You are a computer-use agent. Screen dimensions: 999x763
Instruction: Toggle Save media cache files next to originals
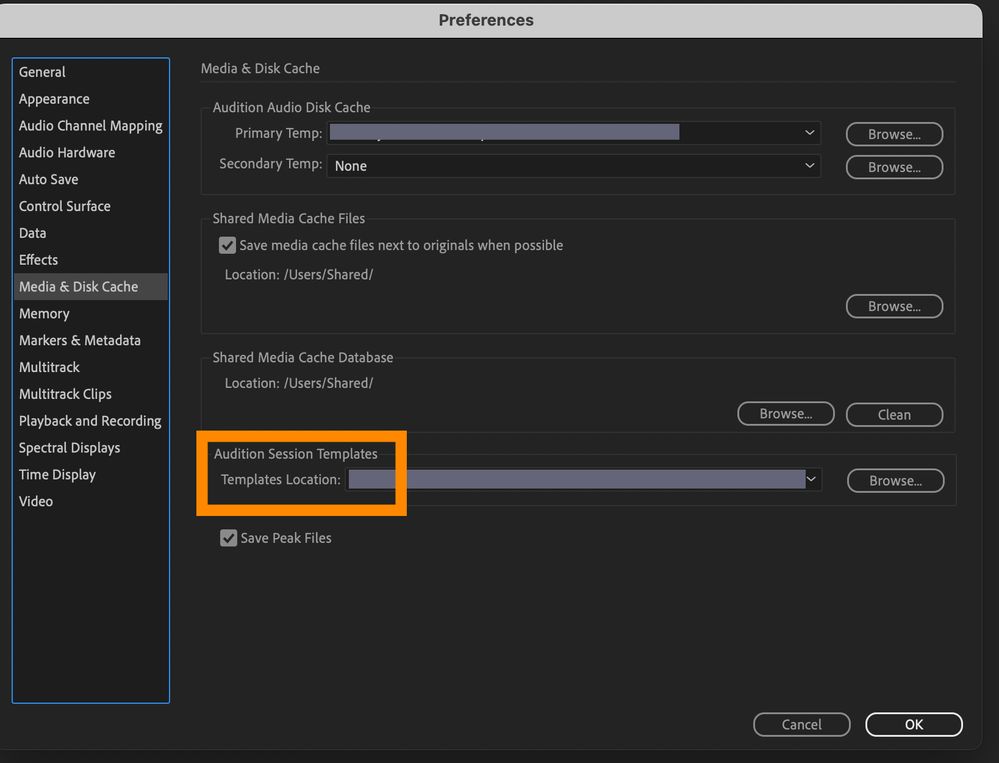coord(228,245)
